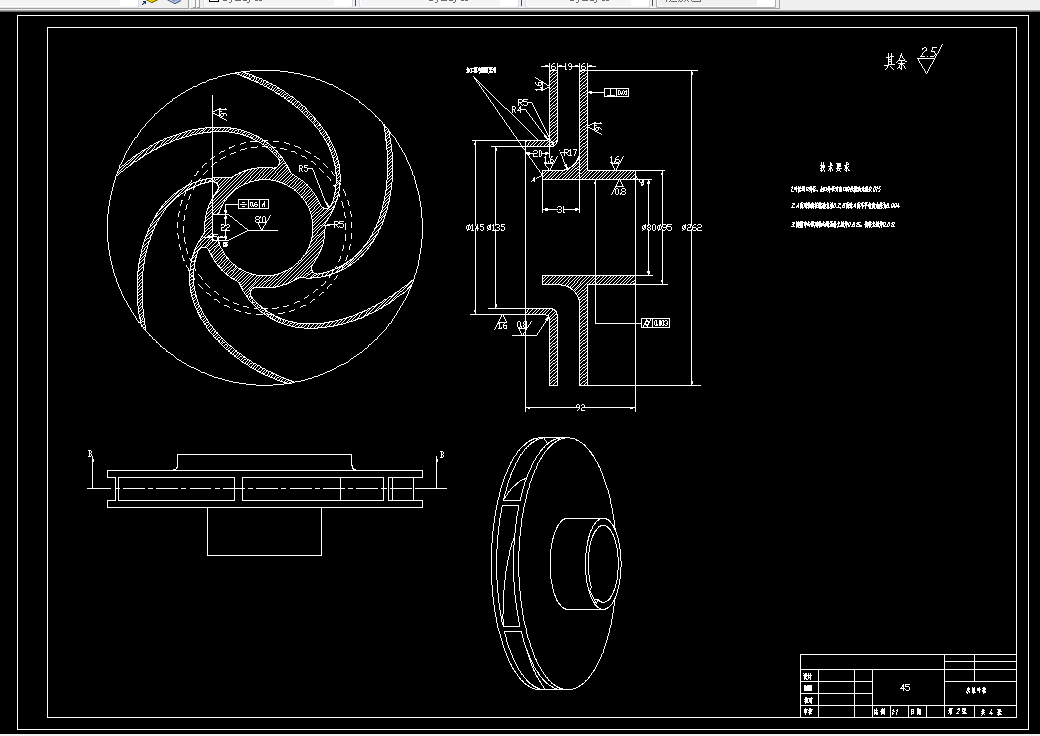
Task: Select the 技术要求 heading text
Action: (x=834, y=168)
